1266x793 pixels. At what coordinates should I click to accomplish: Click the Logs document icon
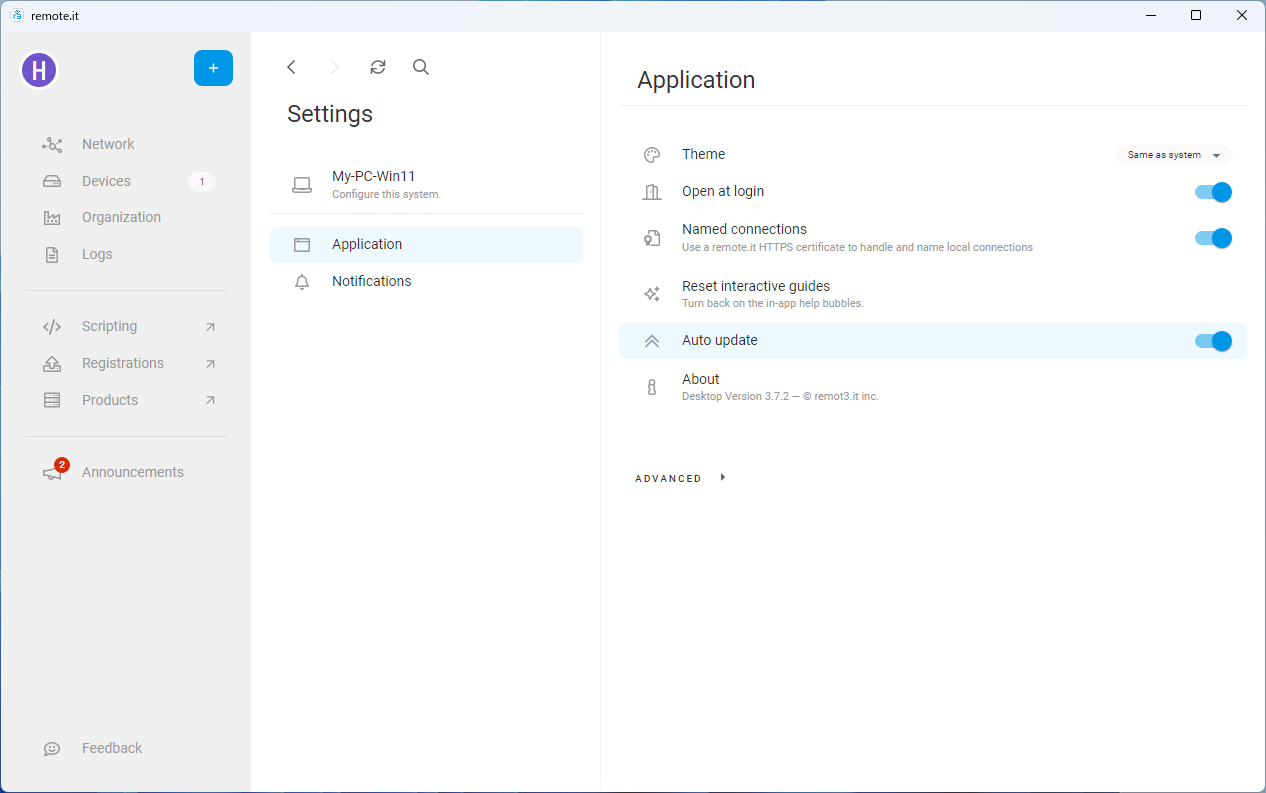(52, 255)
